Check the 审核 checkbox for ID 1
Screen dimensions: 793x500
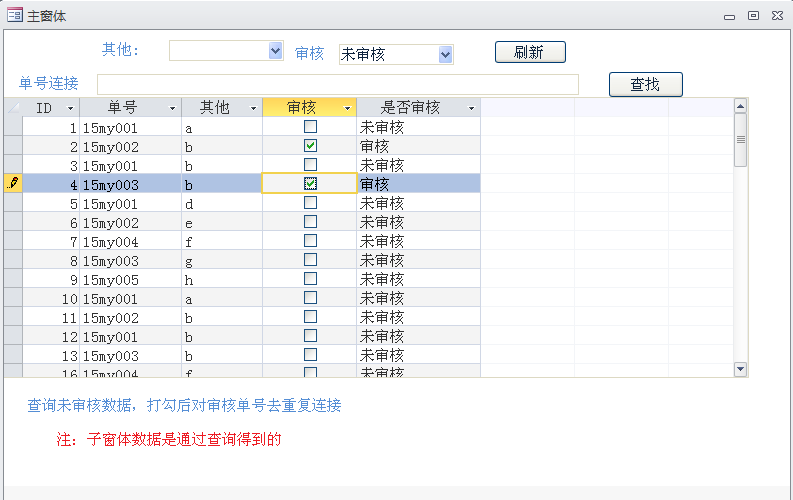(311, 127)
